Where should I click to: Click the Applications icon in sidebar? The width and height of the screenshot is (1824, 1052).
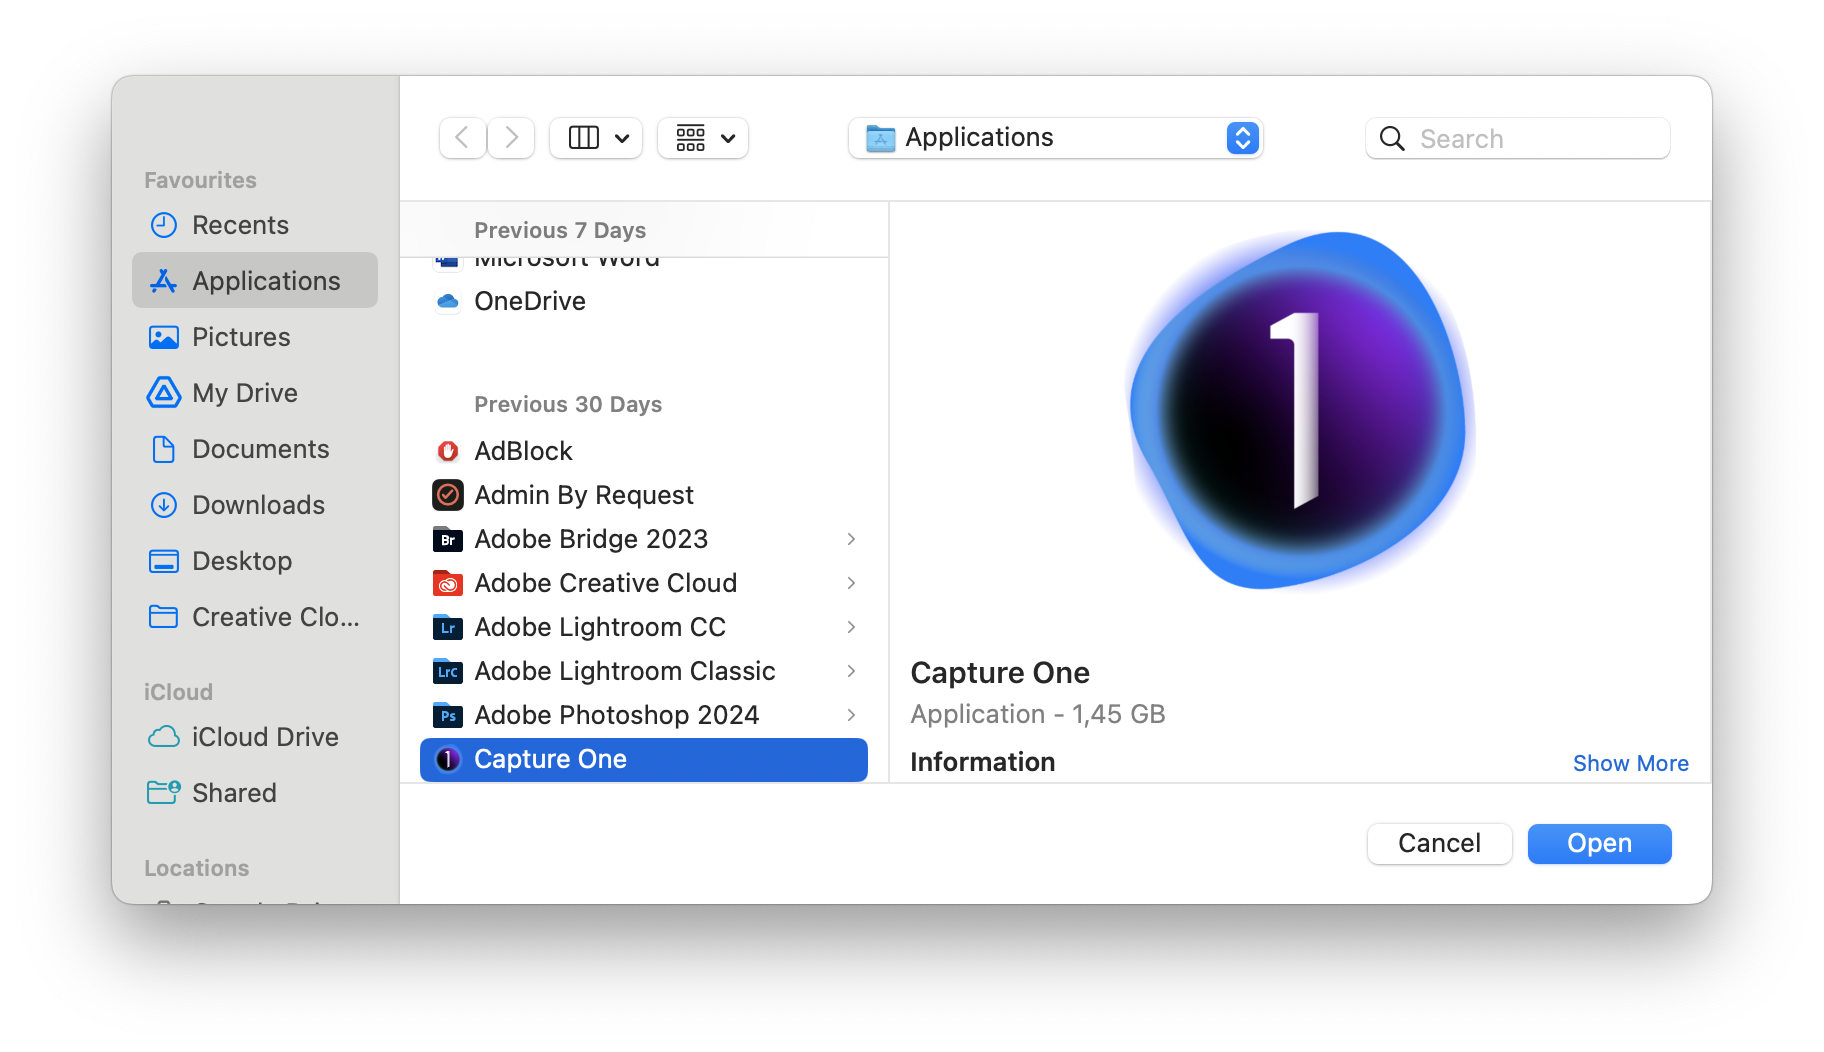click(x=163, y=281)
